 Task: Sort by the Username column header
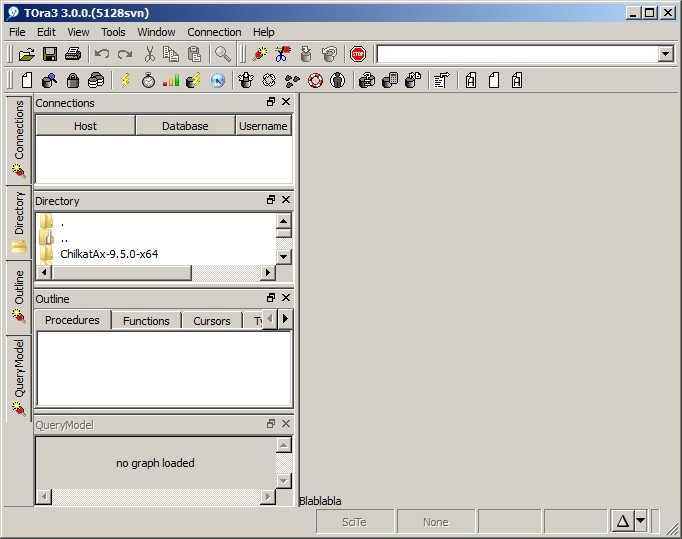[x=263, y=126]
